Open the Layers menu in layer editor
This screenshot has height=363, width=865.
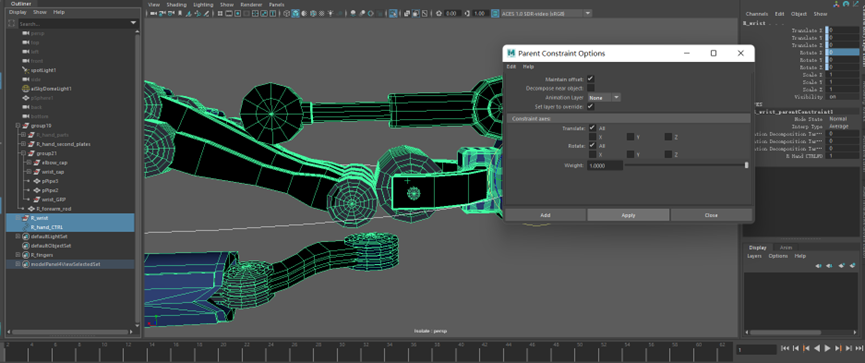coord(754,256)
